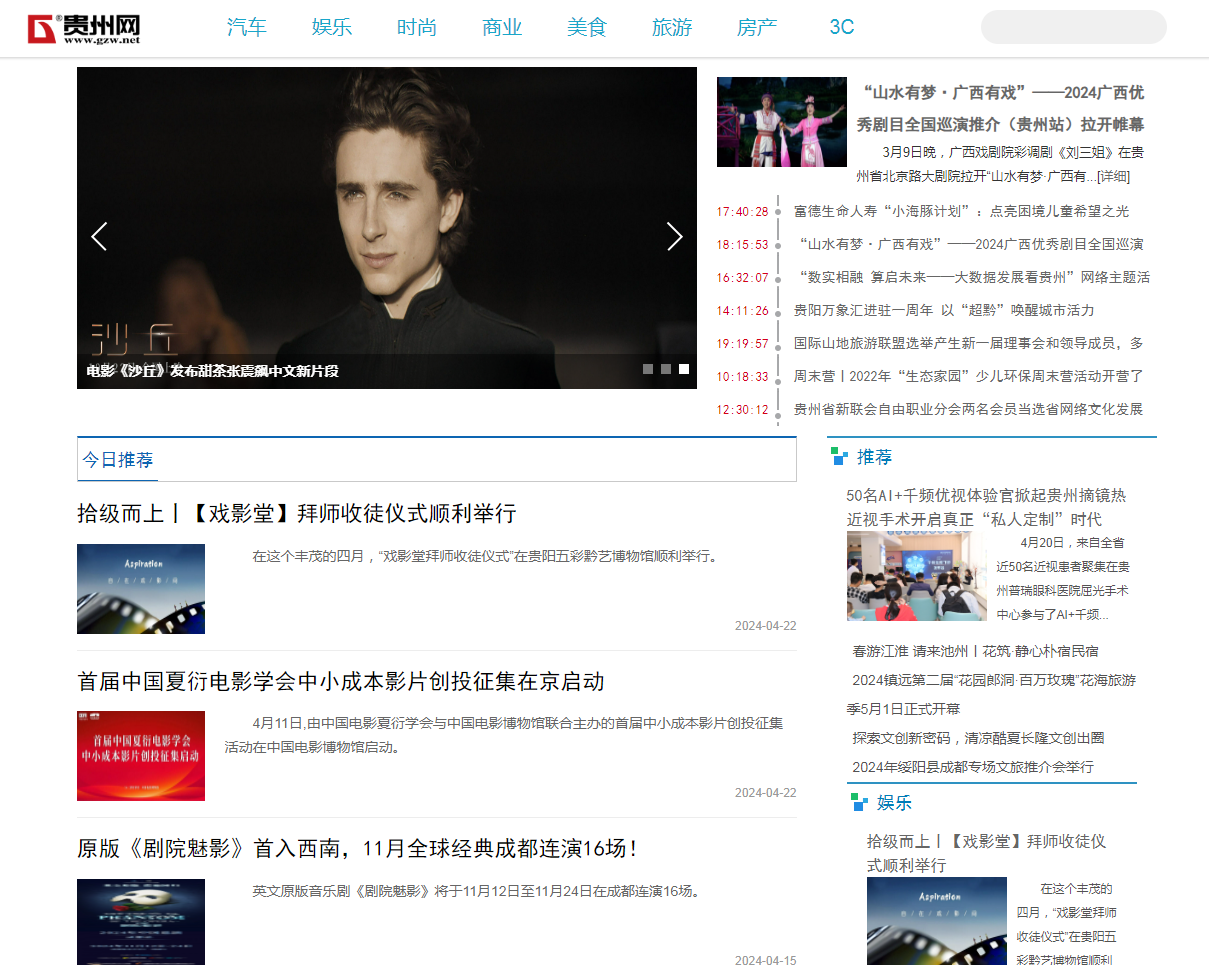Click the 16:32:07 timestamp
The width and height of the screenshot is (1209, 965).
[x=742, y=278]
